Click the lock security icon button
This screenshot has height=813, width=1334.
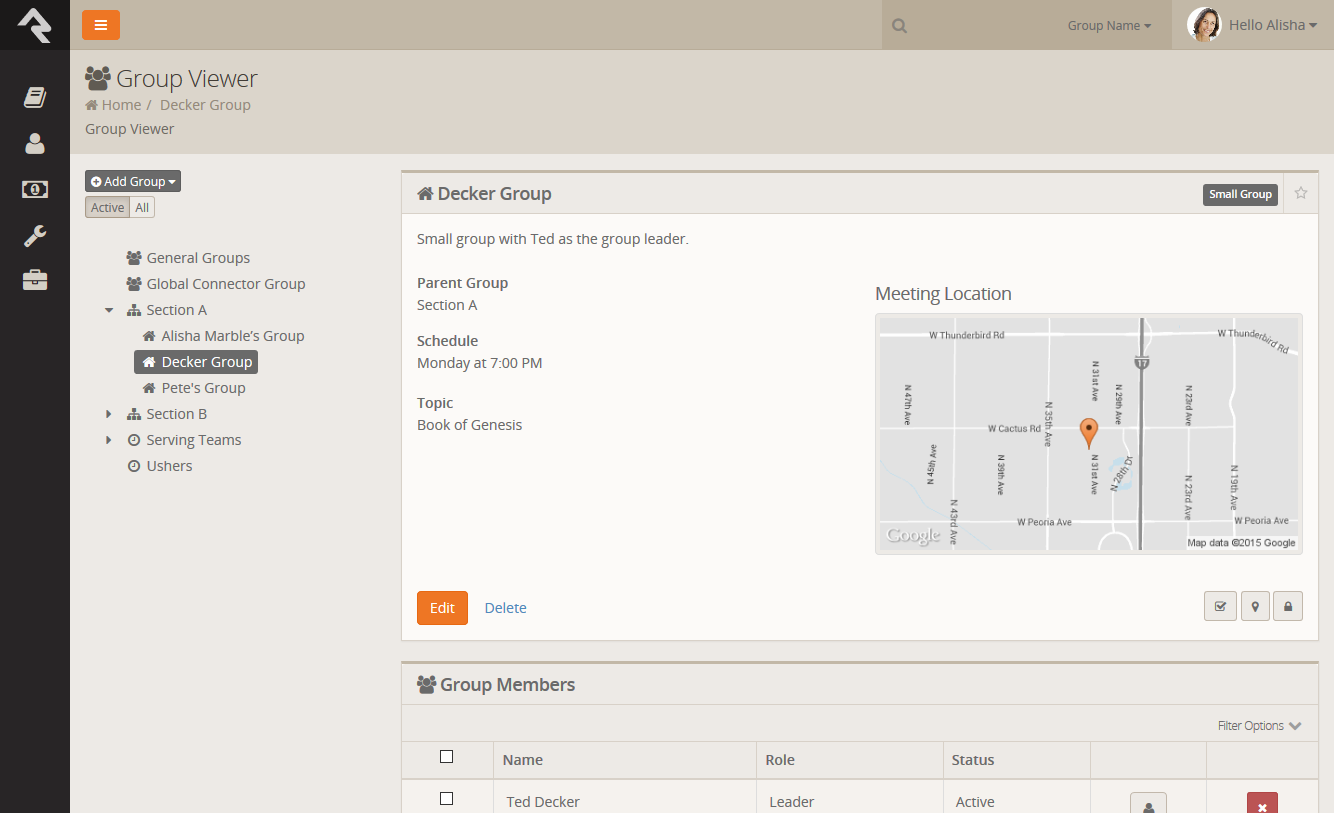[x=1287, y=606]
